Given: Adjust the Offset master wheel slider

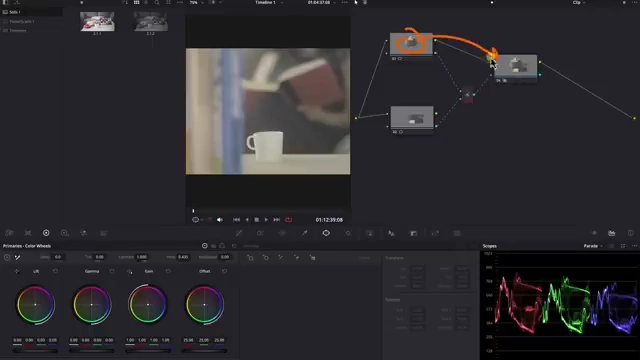Looking at the screenshot, I should [x=204, y=351].
